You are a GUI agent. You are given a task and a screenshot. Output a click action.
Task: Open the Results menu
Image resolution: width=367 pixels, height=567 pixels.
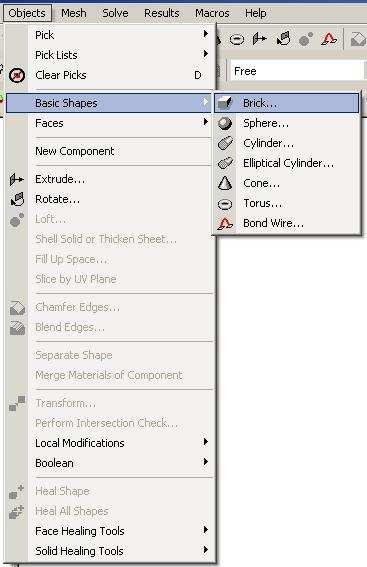[162, 13]
